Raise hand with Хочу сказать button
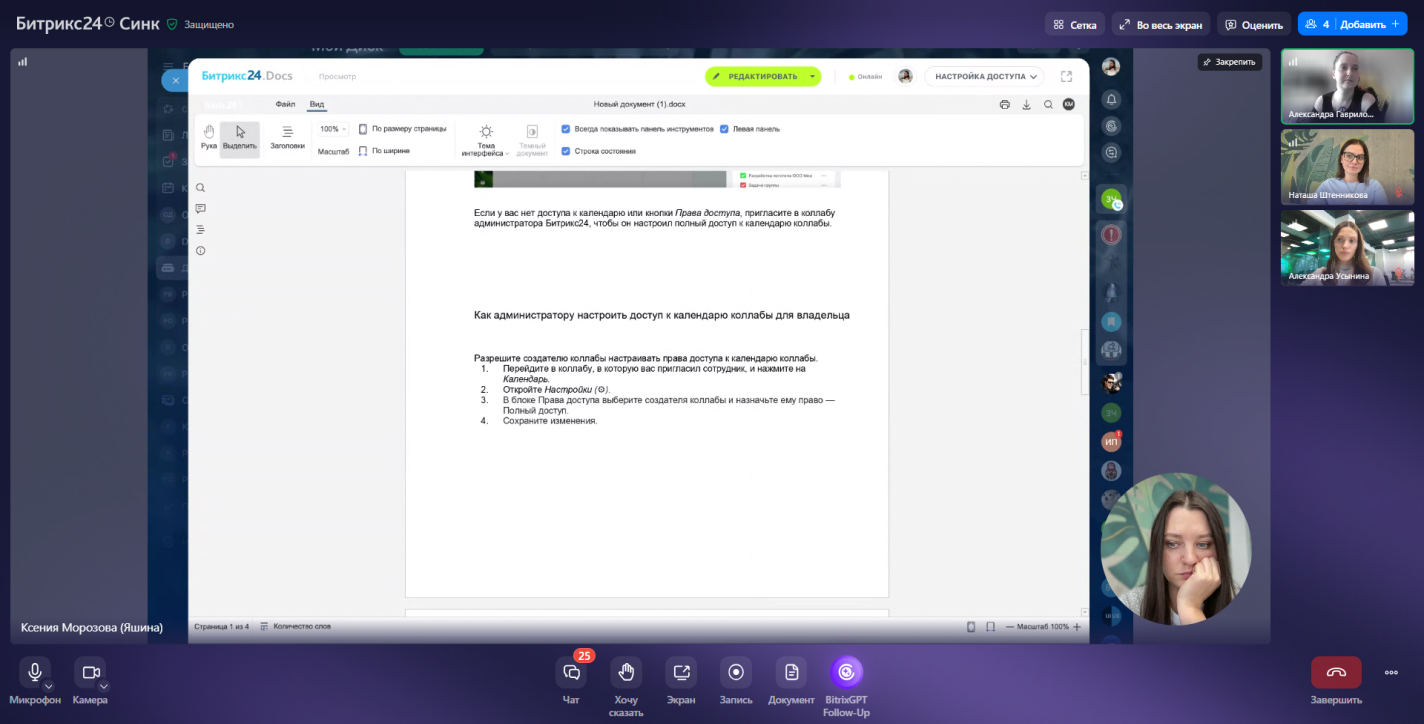 click(626, 673)
